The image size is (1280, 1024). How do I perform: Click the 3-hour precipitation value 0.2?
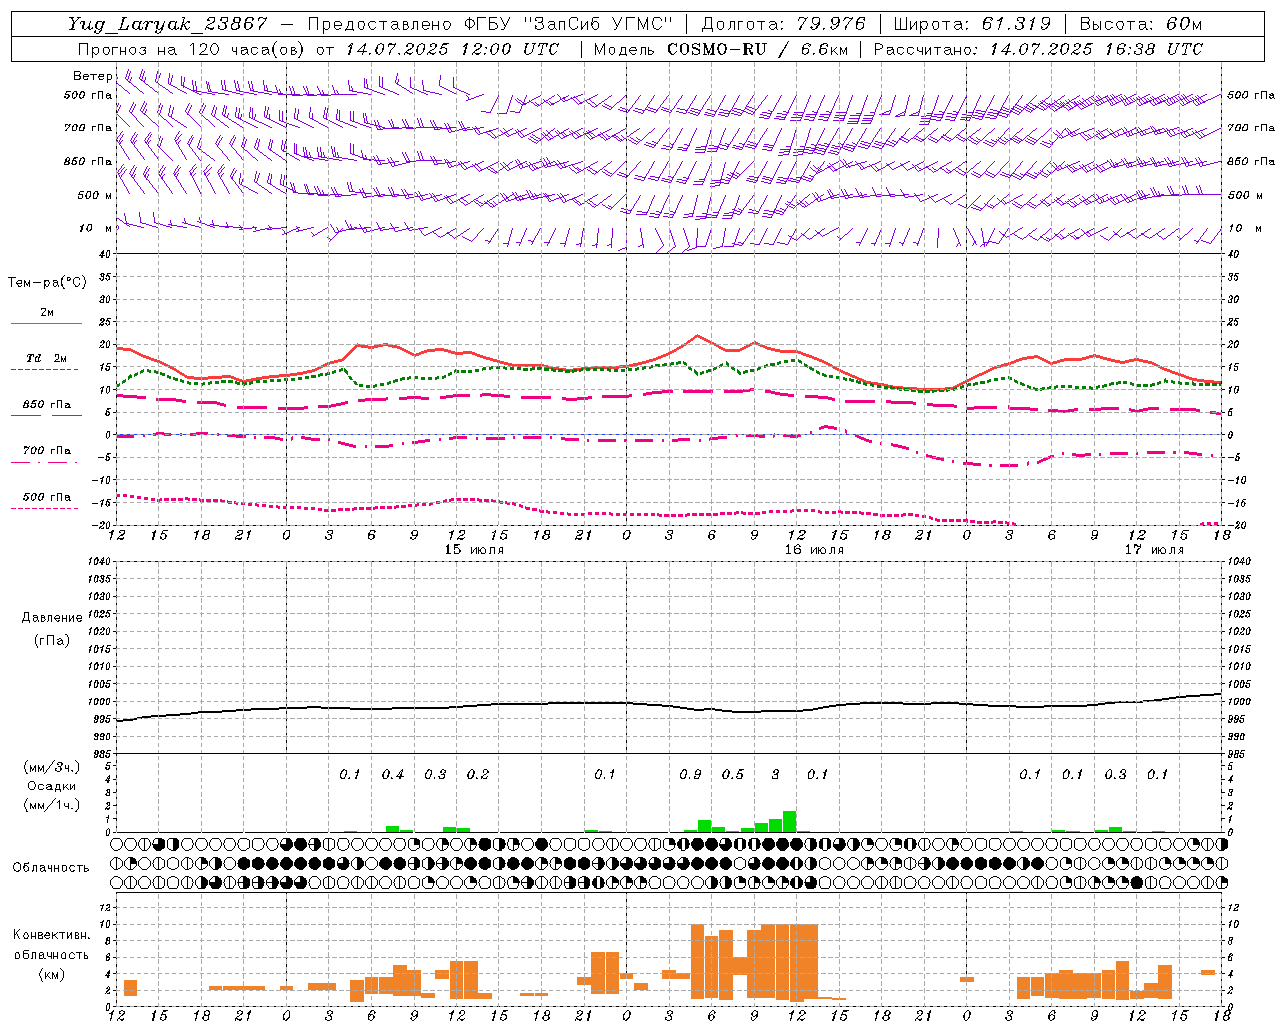478,775
